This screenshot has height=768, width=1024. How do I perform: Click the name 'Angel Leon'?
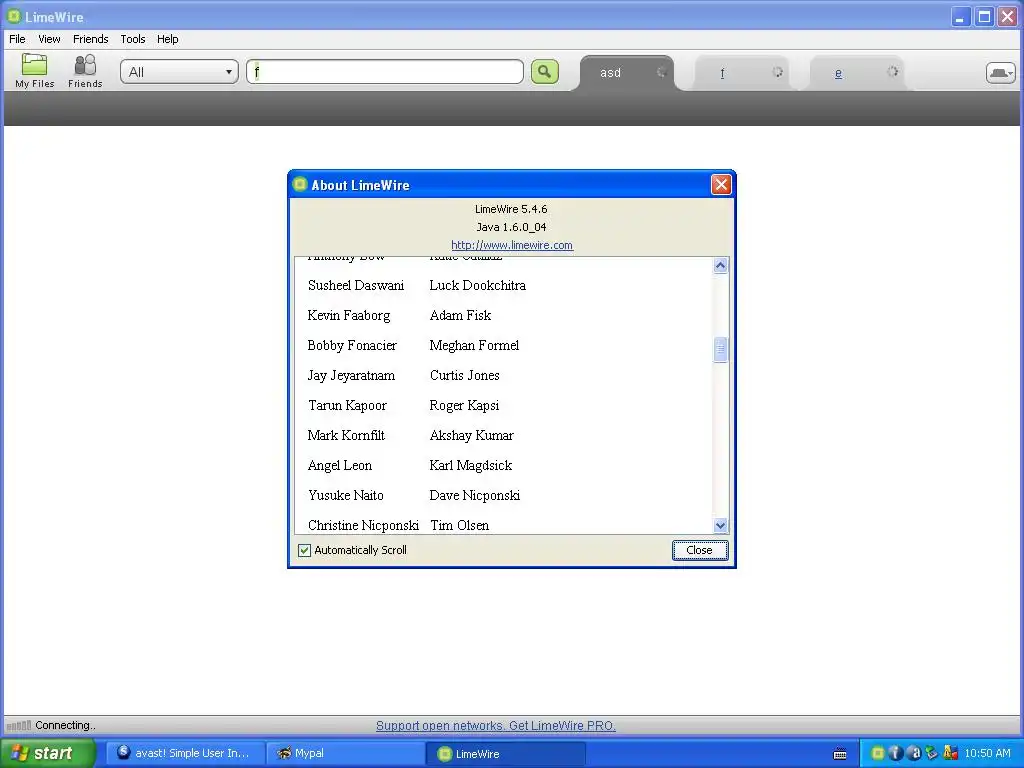340,466
